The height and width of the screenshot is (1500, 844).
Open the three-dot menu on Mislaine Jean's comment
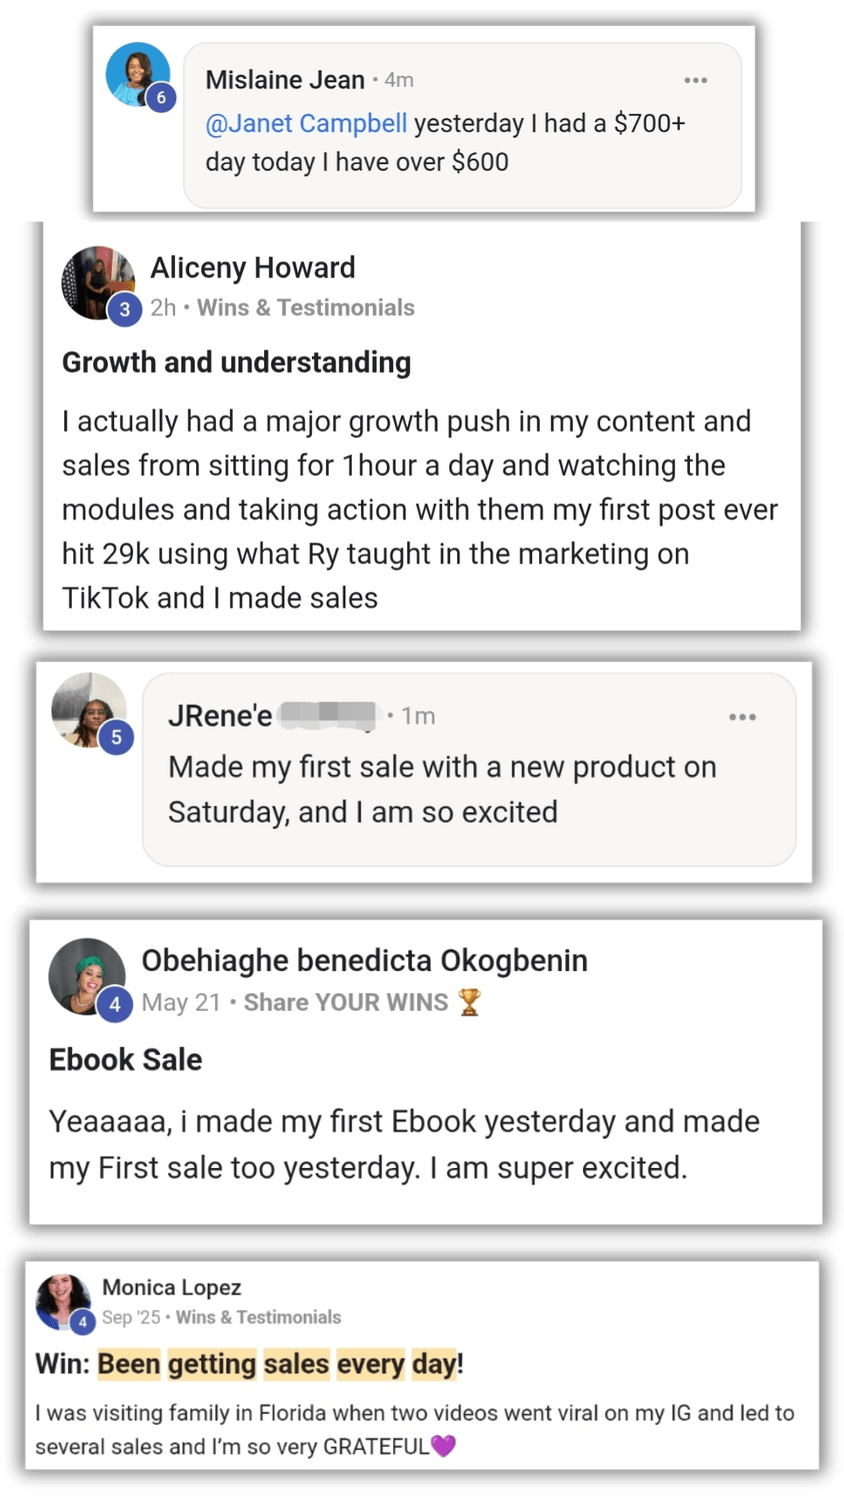pyautogui.click(x=696, y=80)
